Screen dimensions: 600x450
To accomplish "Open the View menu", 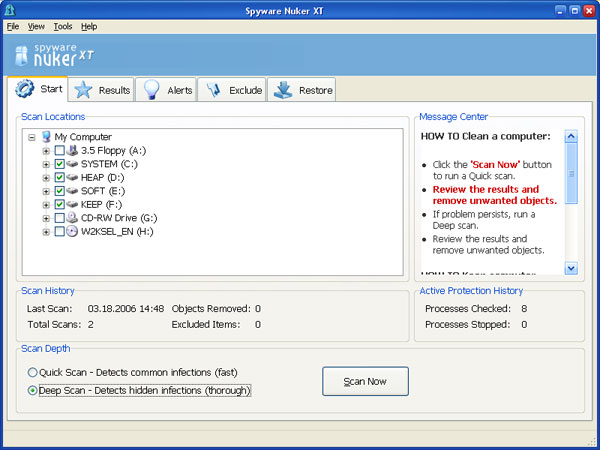I will [x=36, y=26].
